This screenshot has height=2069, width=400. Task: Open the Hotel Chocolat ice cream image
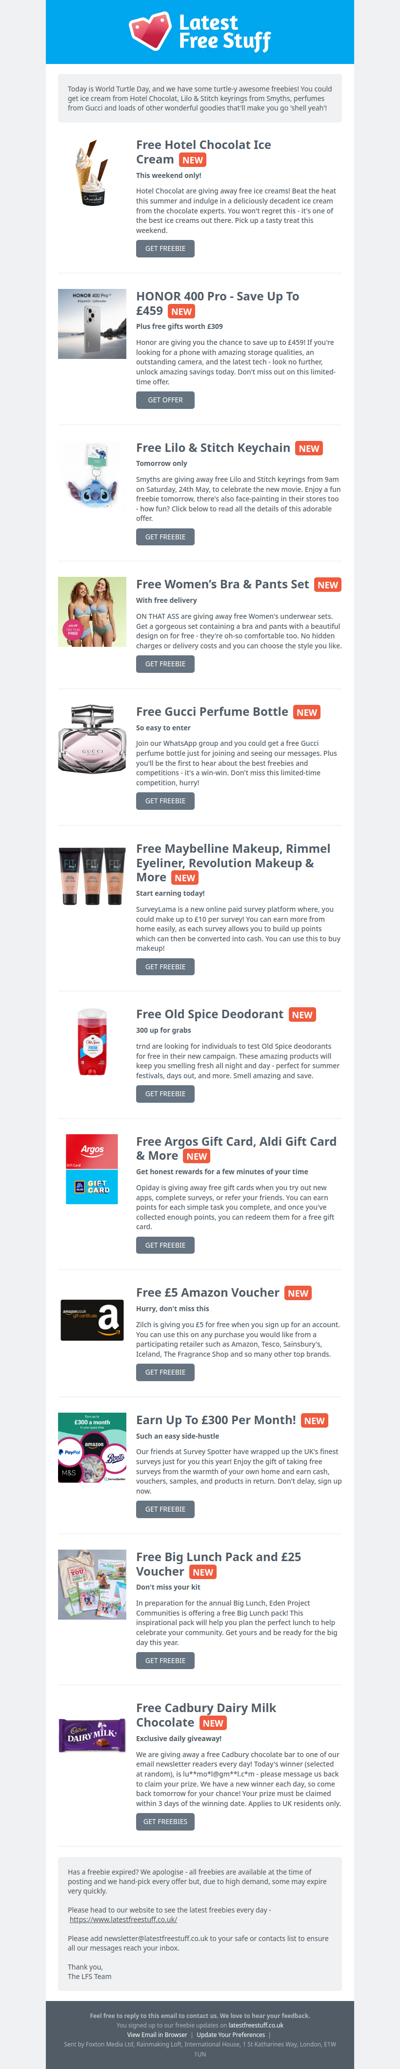92,171
